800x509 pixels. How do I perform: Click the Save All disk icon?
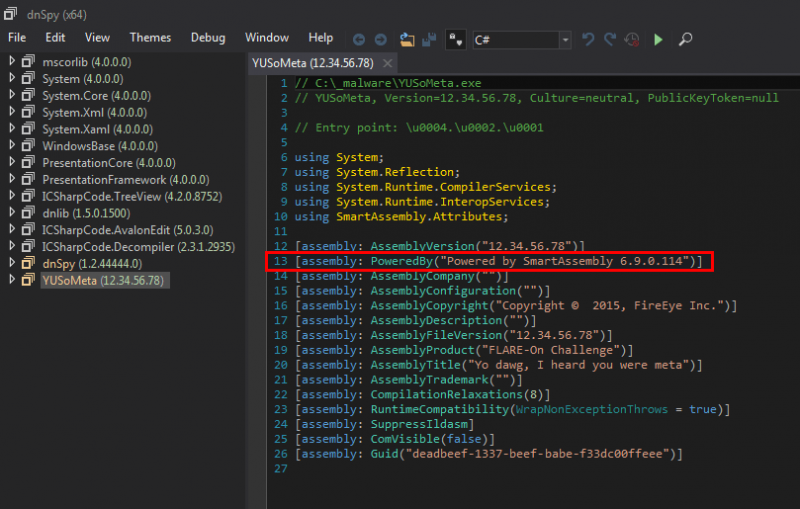pyautogui.click(x=429, y=39)
